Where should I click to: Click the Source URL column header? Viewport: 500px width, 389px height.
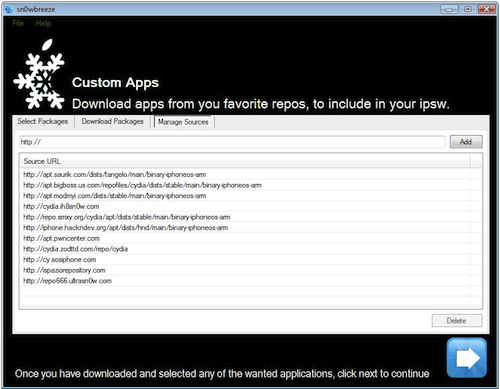245,161
